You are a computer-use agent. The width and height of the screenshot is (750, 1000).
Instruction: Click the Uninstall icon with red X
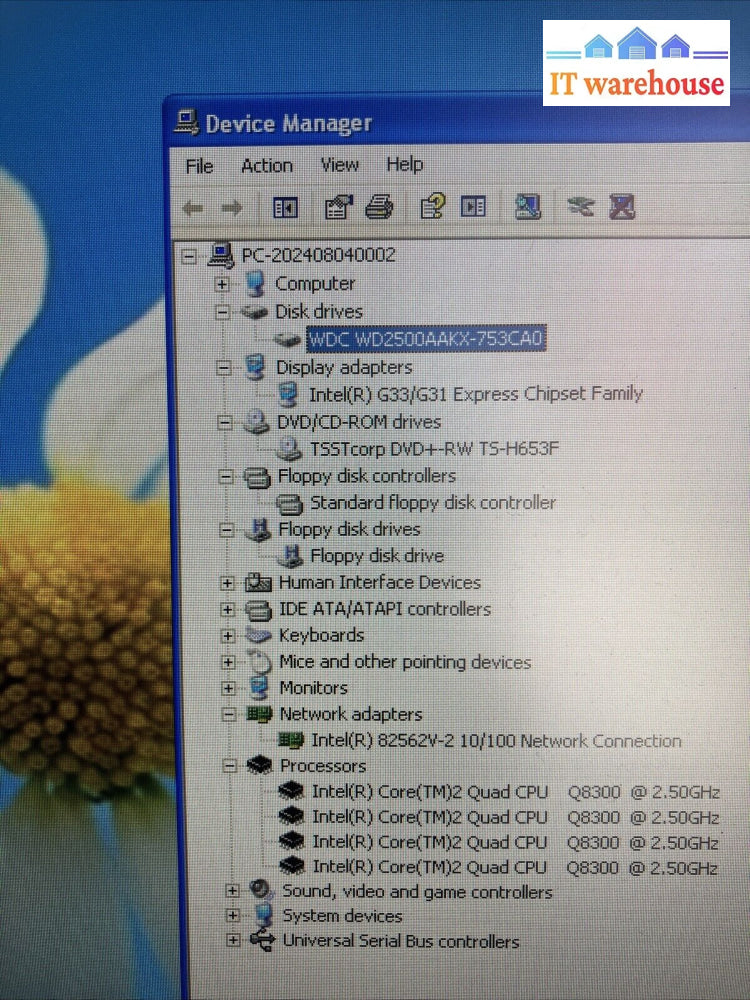tap(622, 207)
